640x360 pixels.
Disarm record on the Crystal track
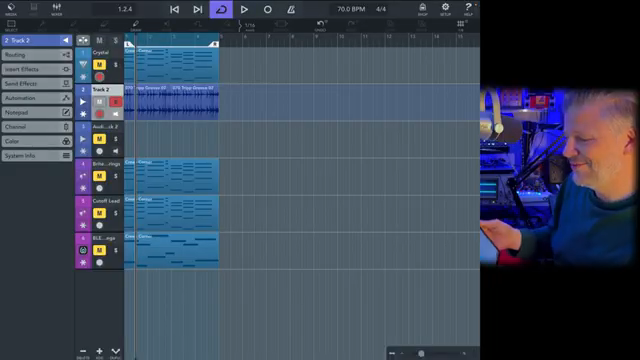[x=99, y=77]
